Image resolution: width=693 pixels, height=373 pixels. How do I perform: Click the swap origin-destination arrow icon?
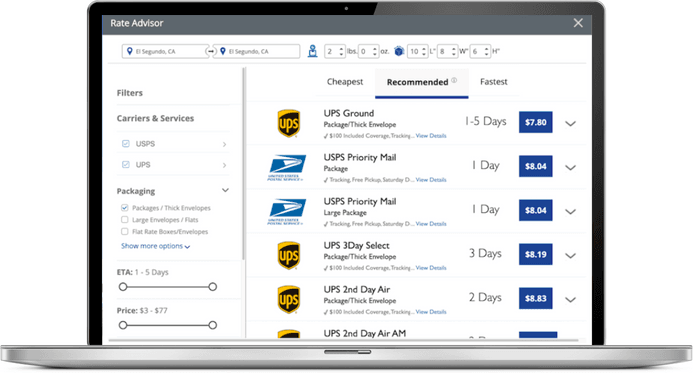tap(211, 52)
